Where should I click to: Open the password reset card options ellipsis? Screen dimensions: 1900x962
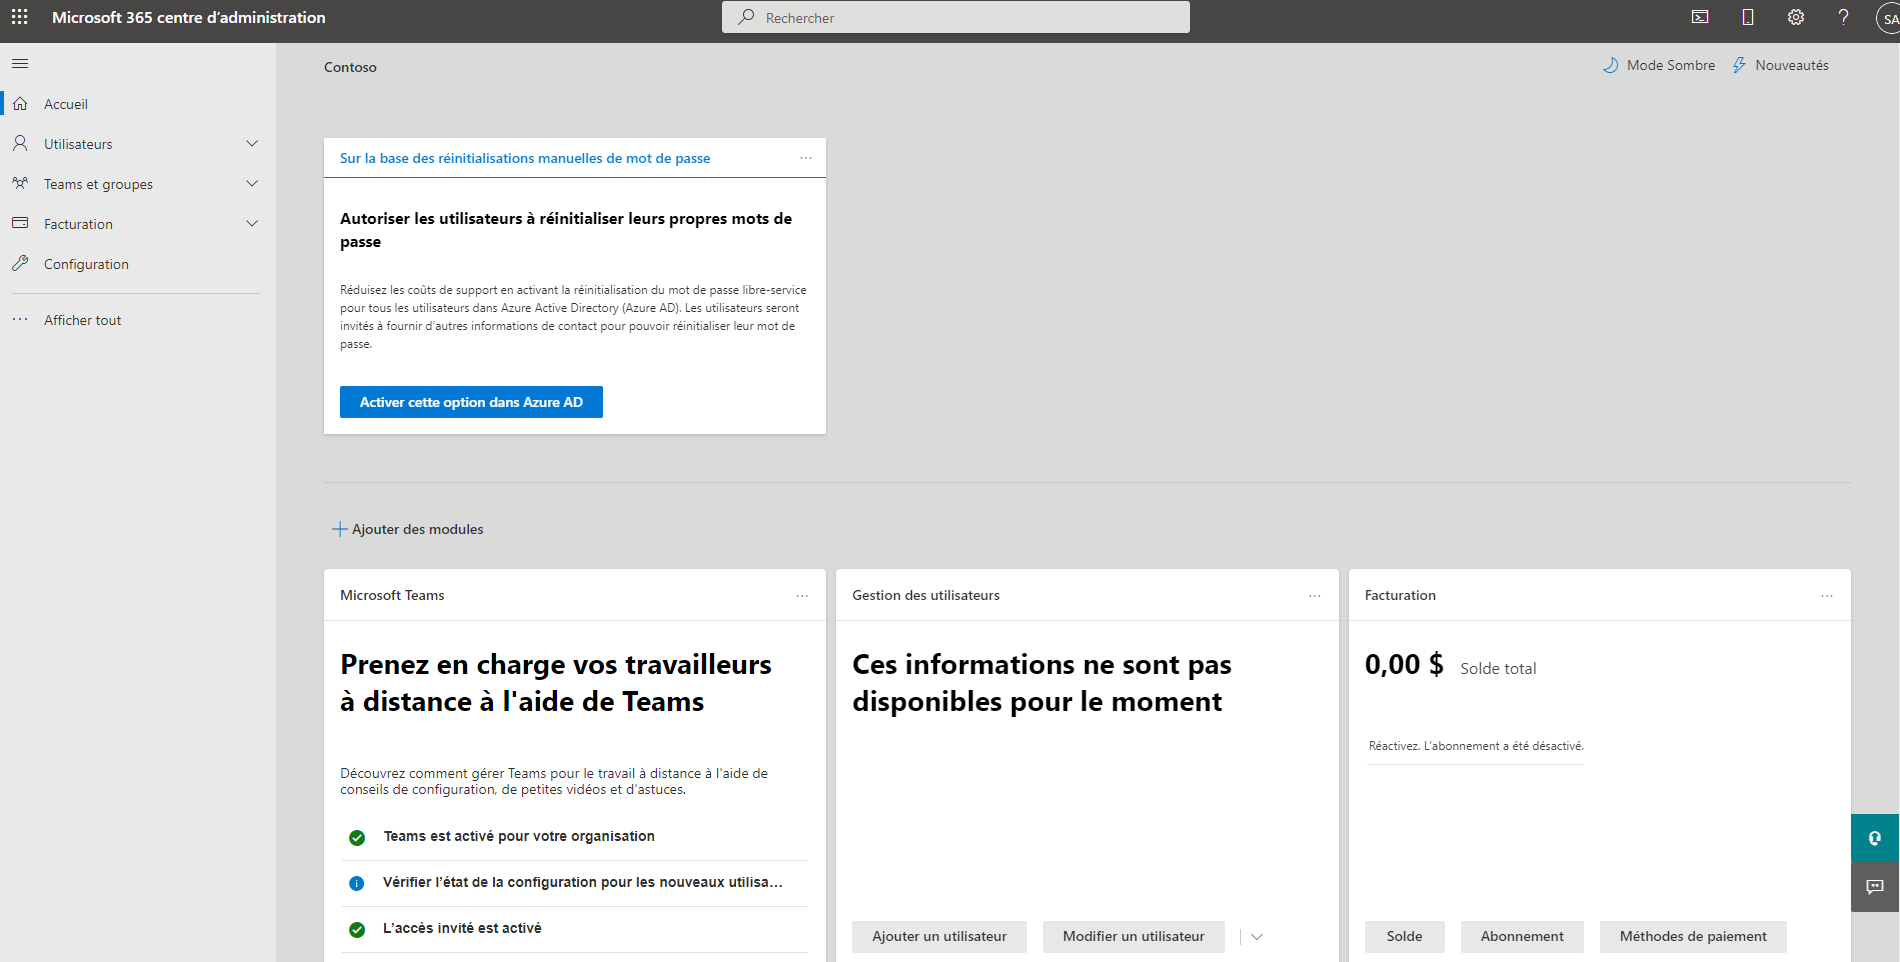[806, 158]
